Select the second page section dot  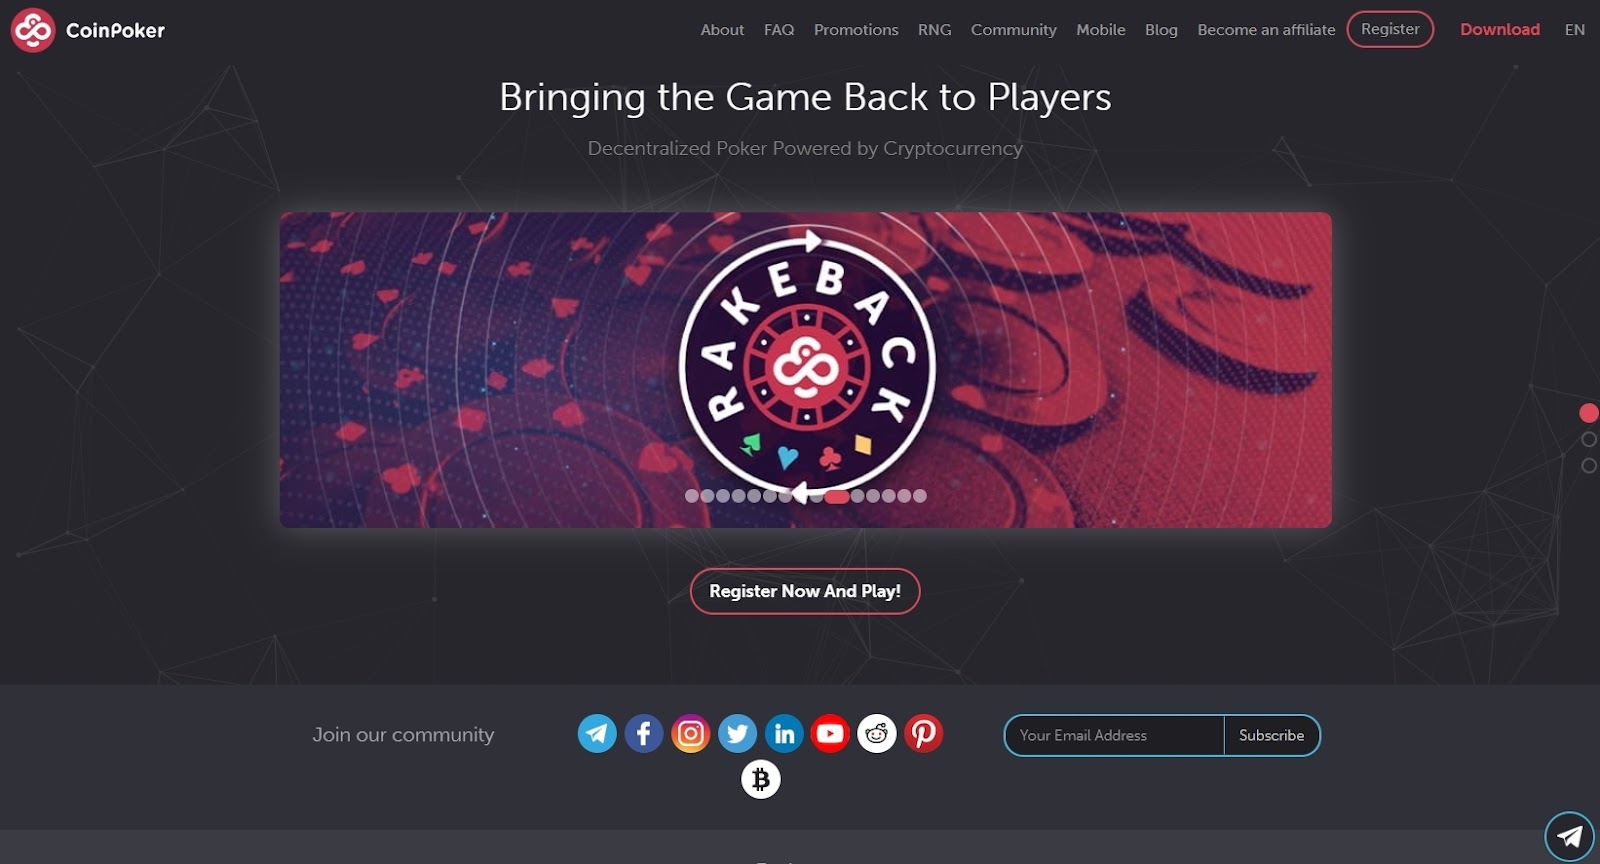pos(1589,439)
